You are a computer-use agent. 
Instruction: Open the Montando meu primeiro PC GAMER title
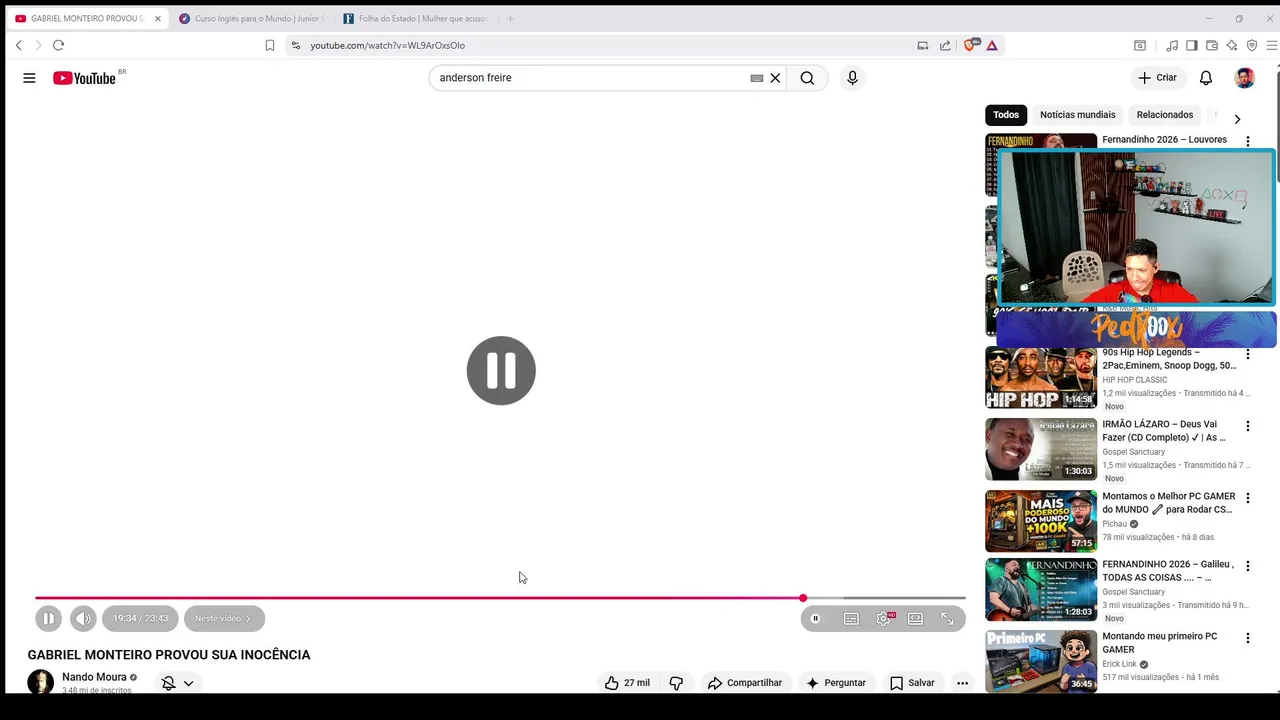(1160, 643)
